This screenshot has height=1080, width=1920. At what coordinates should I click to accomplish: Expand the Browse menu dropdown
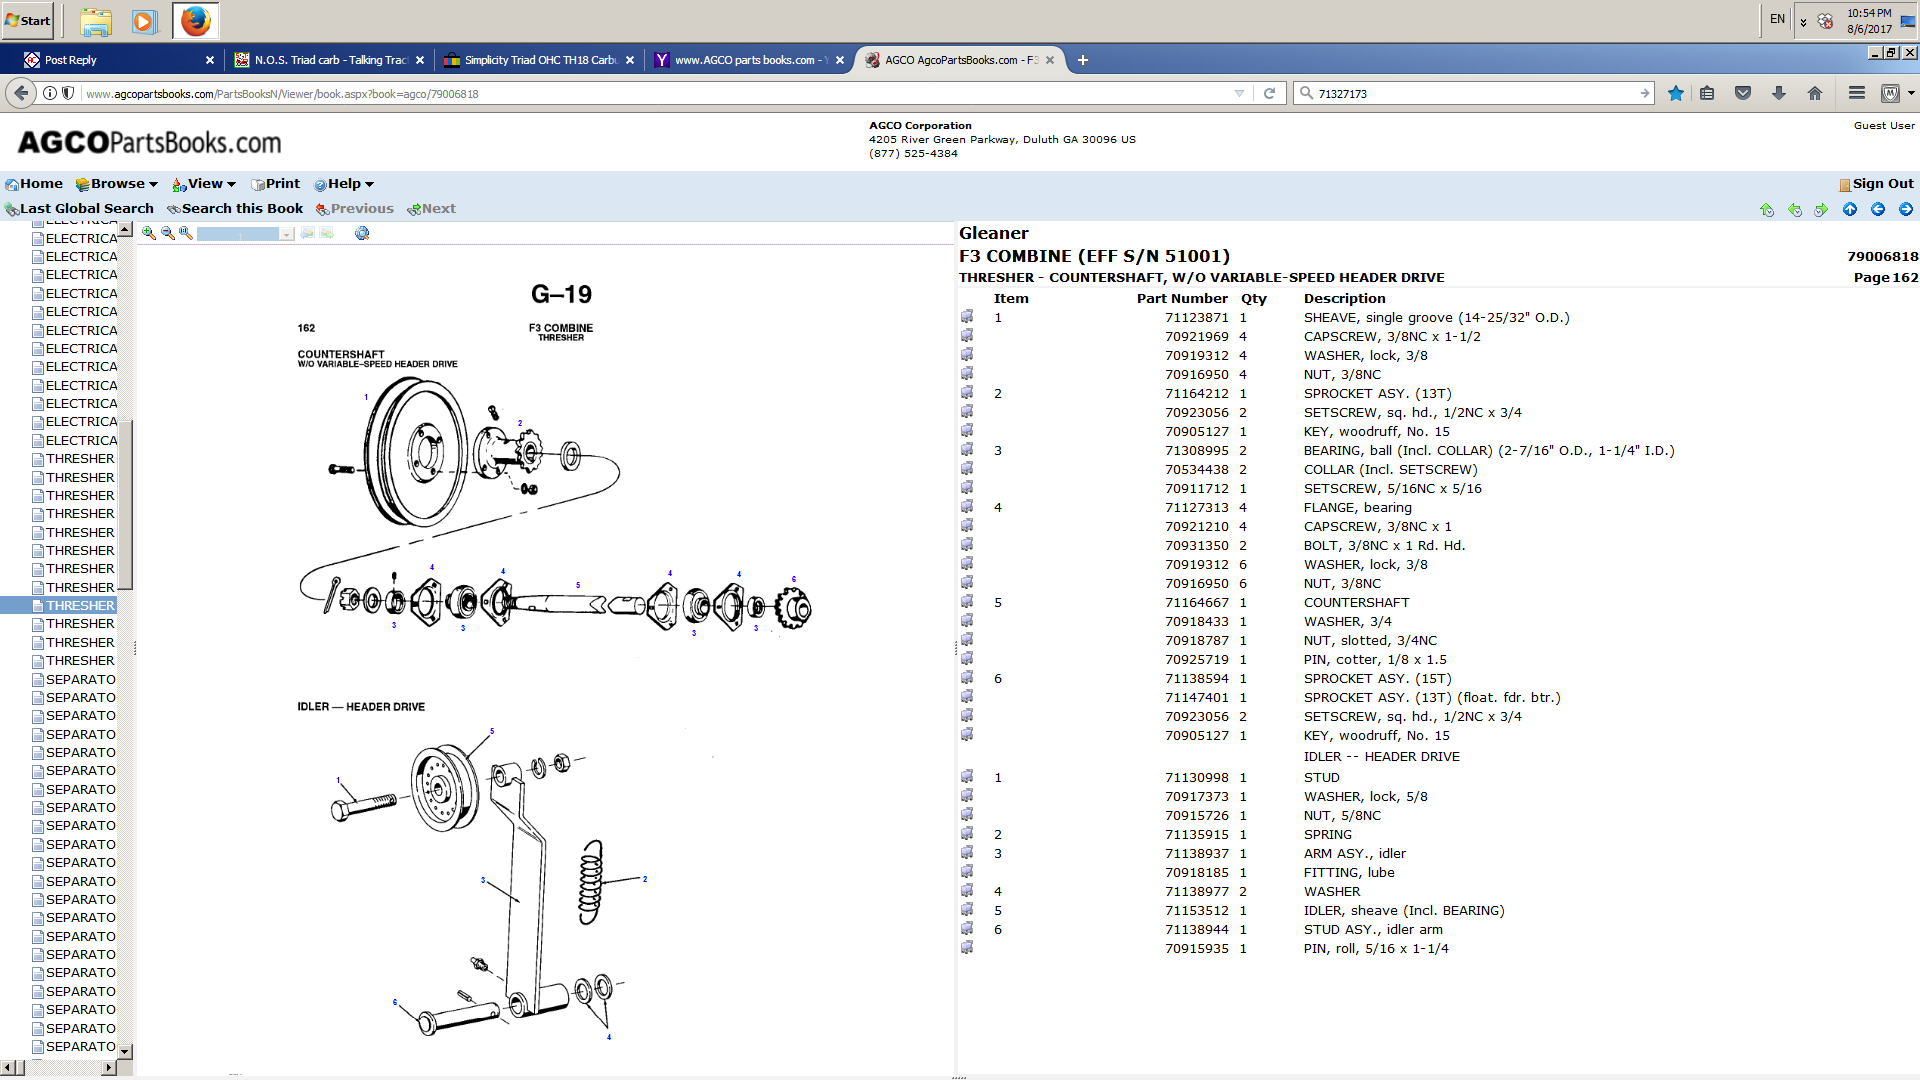point(118,184)
